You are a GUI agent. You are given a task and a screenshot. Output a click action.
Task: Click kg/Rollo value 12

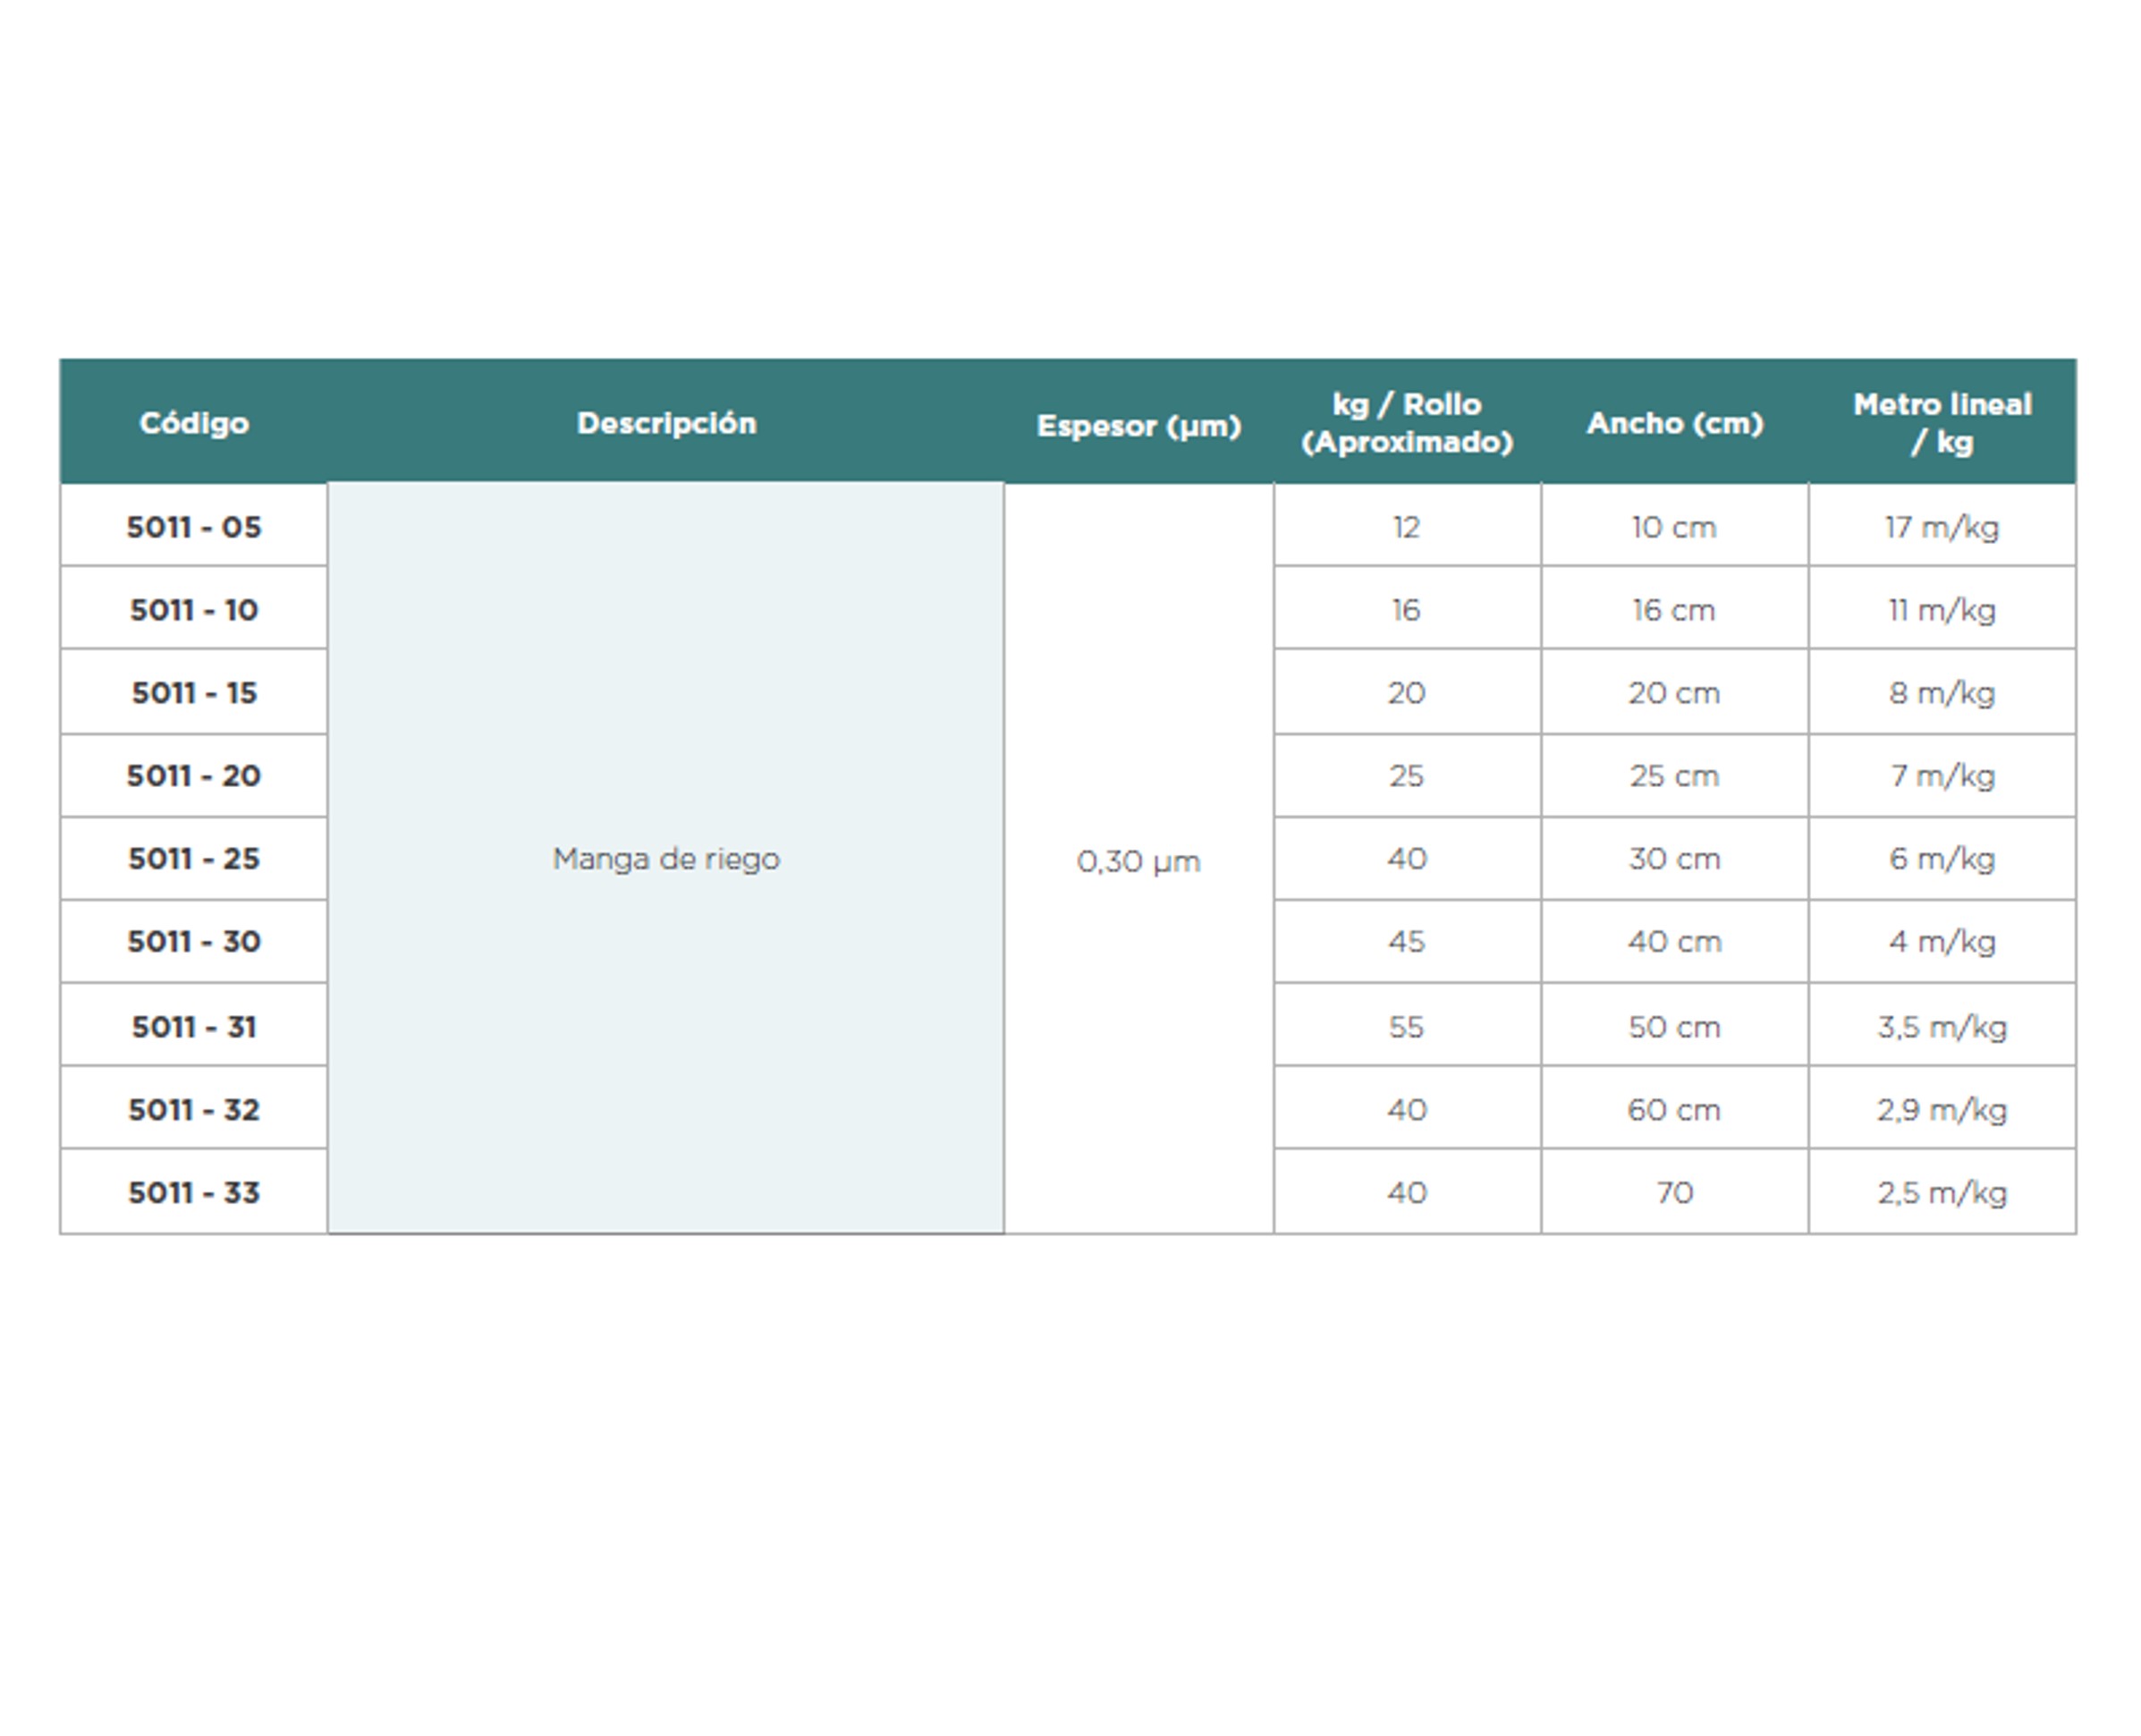[x=1407, y=526]
